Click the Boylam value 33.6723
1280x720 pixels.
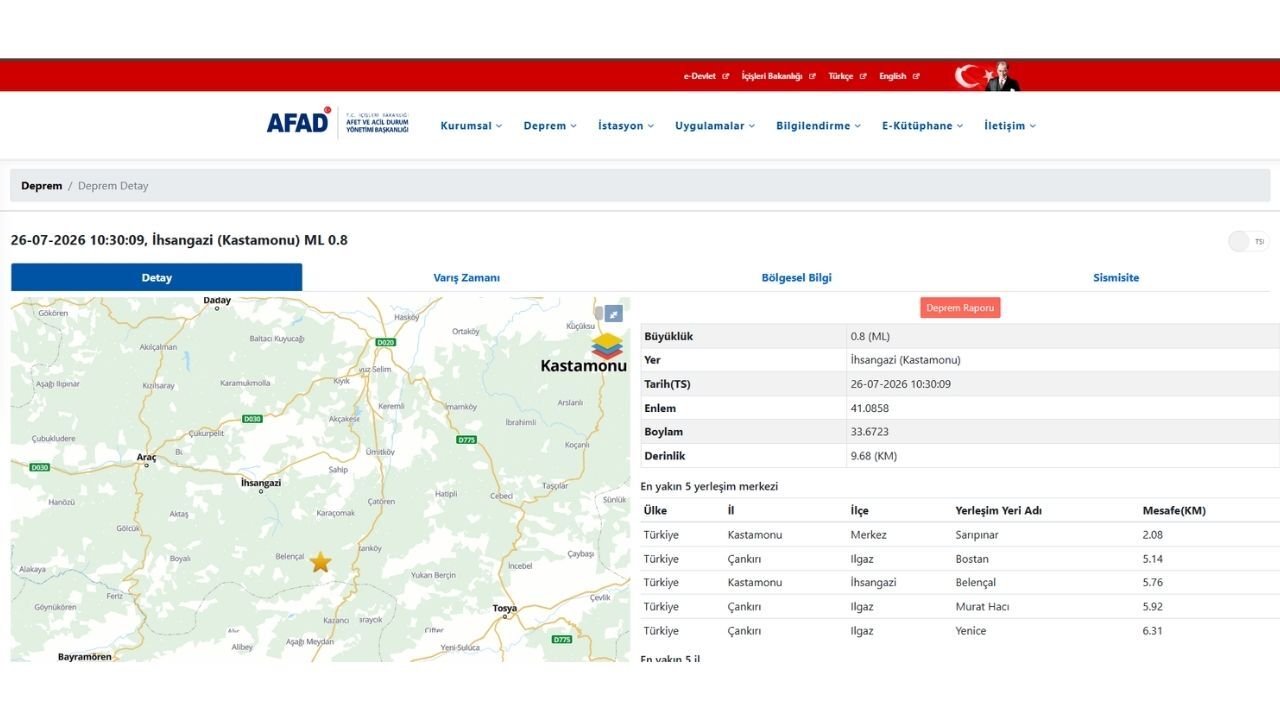(x=869, y=432)
